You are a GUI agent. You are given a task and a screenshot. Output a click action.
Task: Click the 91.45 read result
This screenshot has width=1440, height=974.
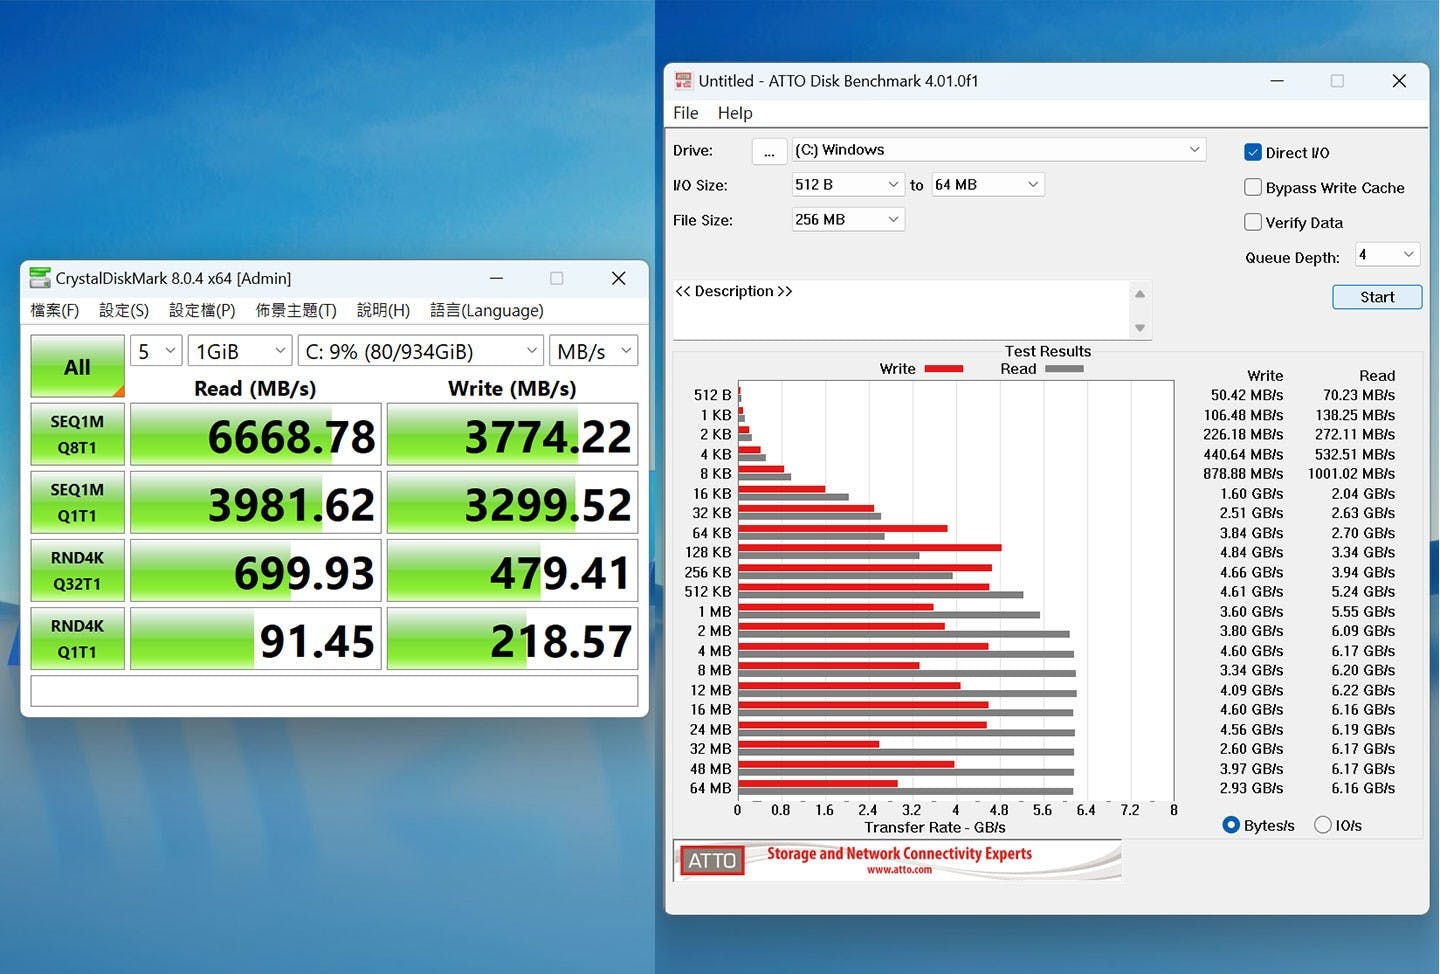(x=256, y=638)
